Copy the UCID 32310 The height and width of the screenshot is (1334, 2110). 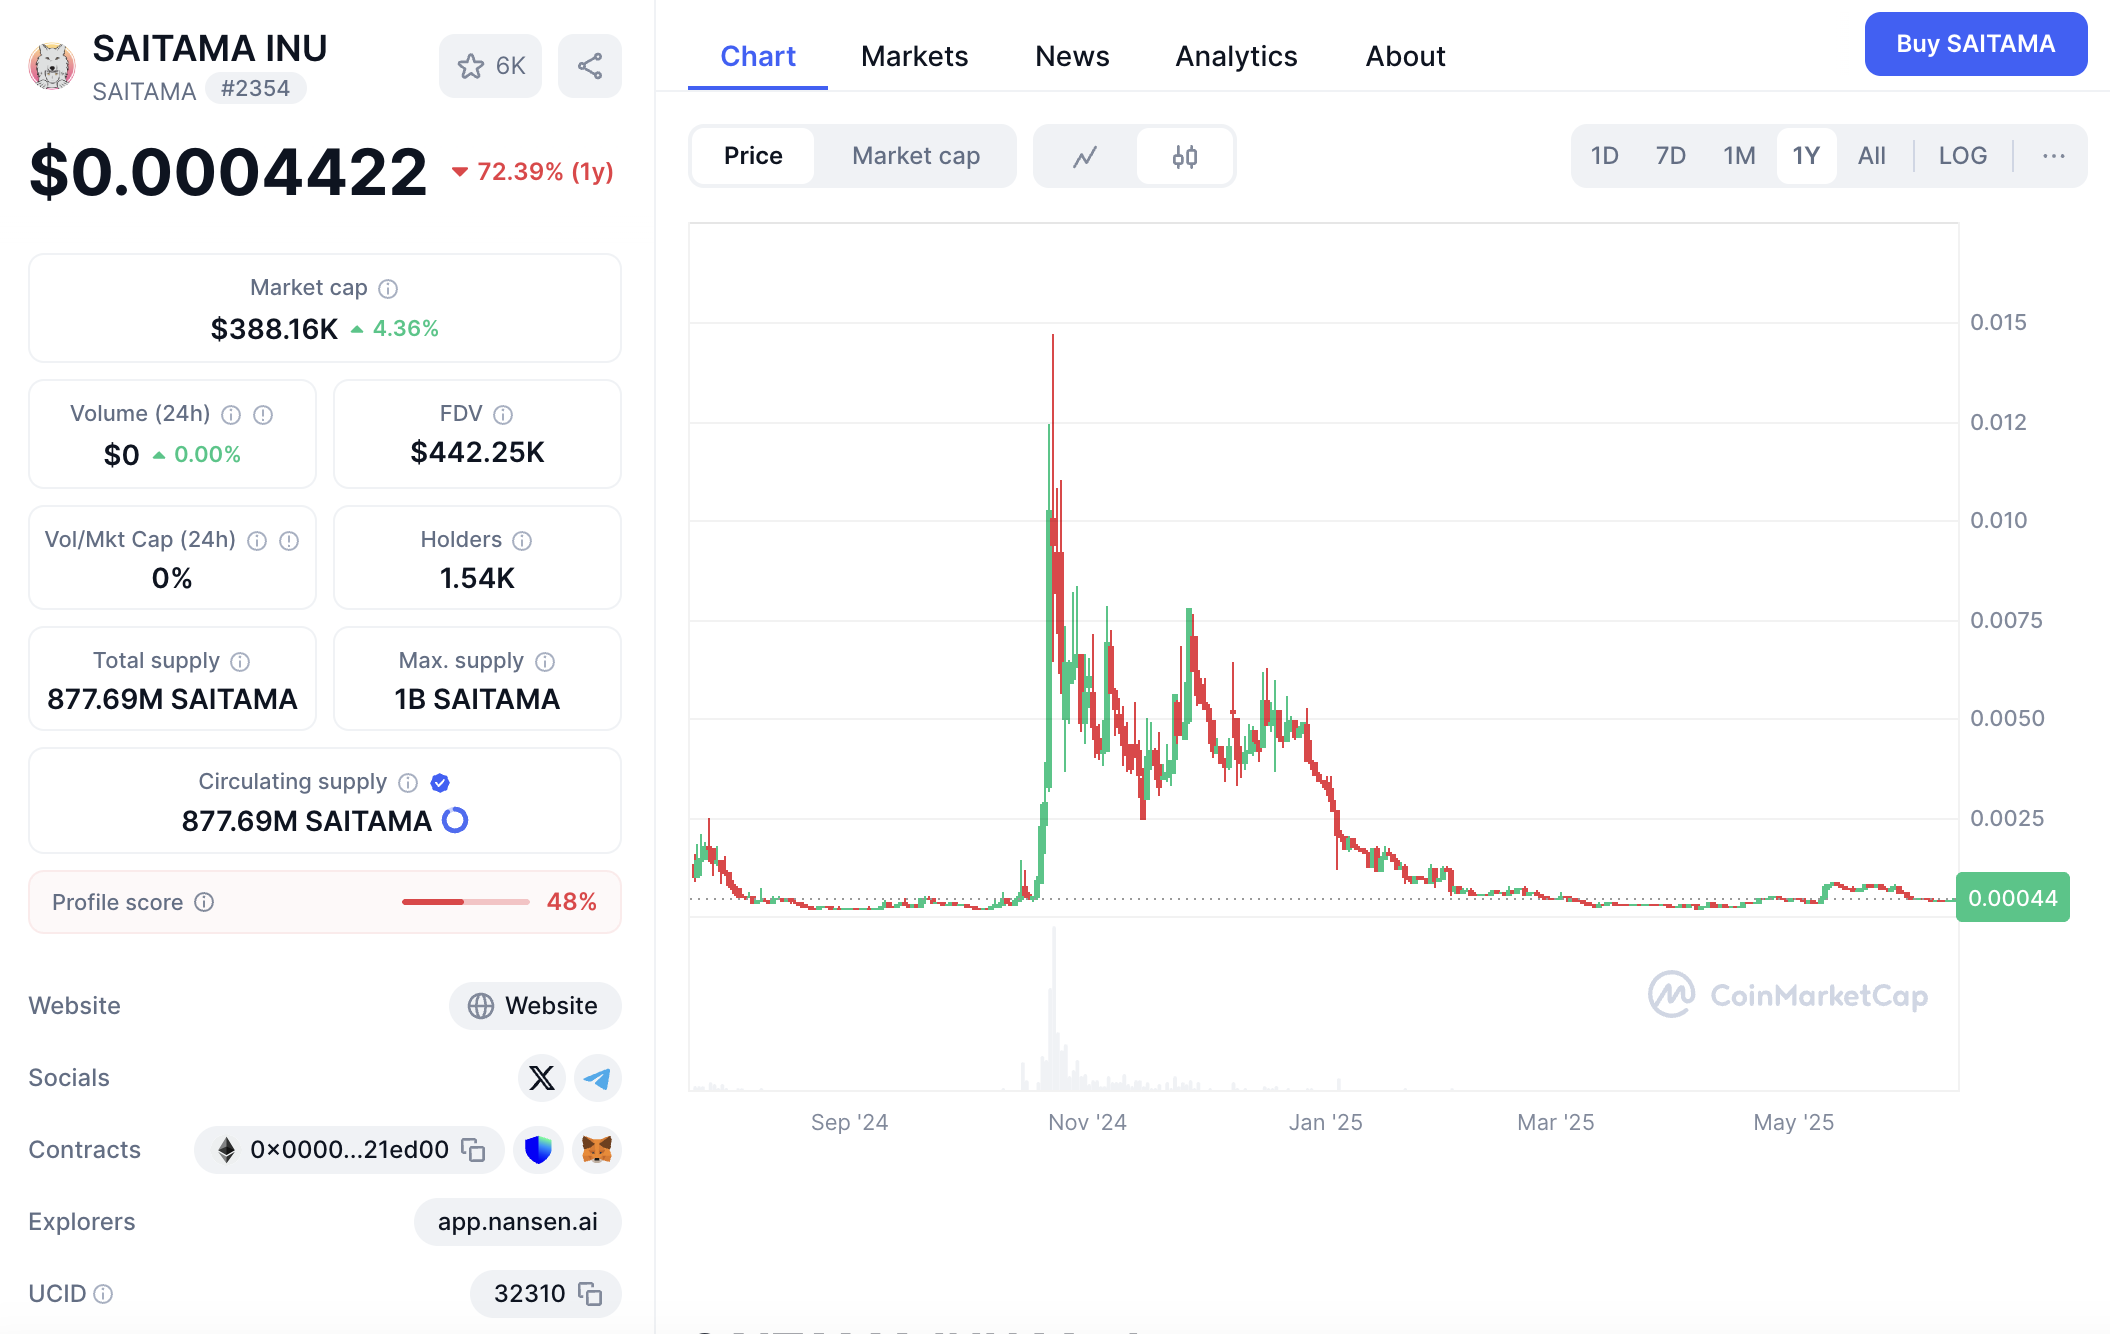click(590, 1294)
